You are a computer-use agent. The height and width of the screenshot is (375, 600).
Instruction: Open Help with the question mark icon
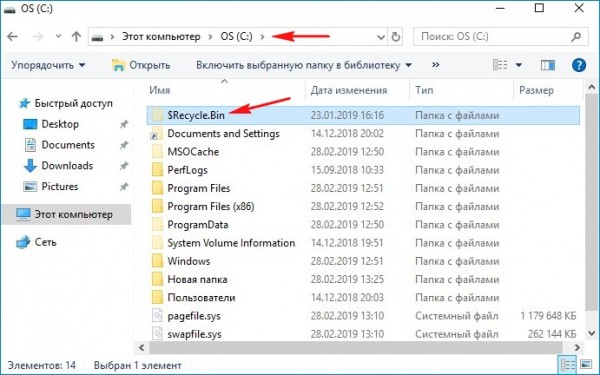pyautogui.click(x=579, y=65)
